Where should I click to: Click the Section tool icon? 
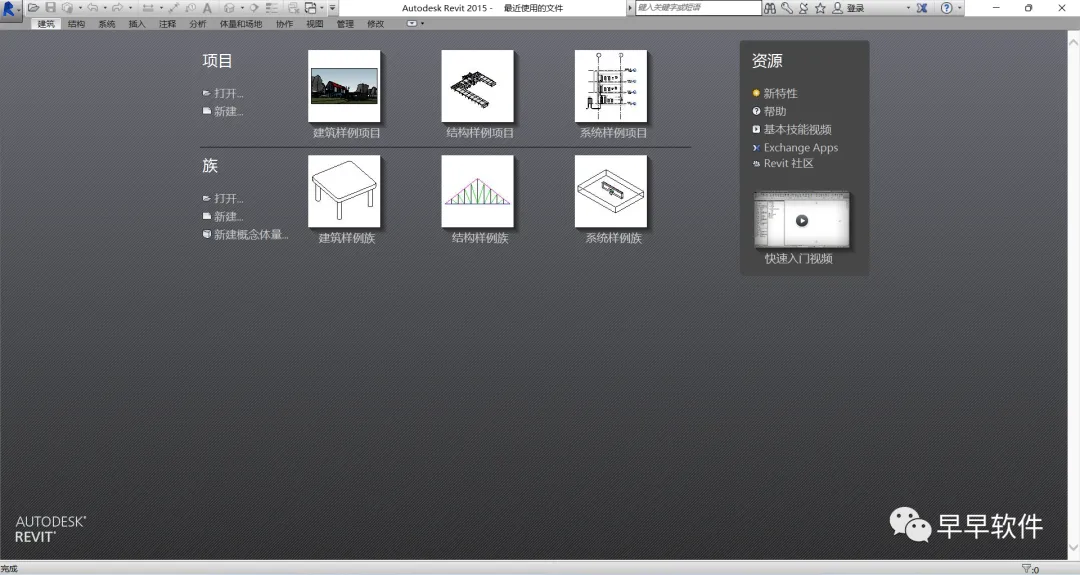[254, 8]
